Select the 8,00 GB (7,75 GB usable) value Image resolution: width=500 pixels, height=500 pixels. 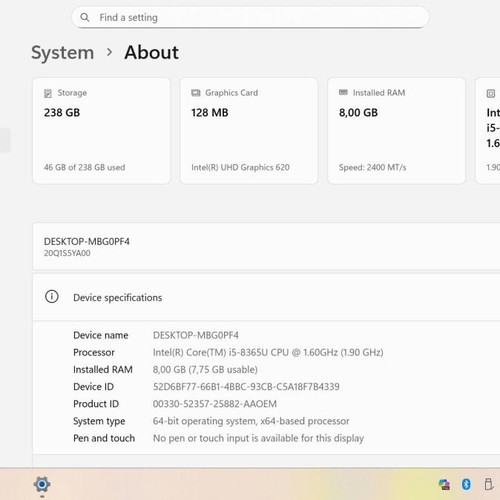pyautogui.click(x=205, y=369)
